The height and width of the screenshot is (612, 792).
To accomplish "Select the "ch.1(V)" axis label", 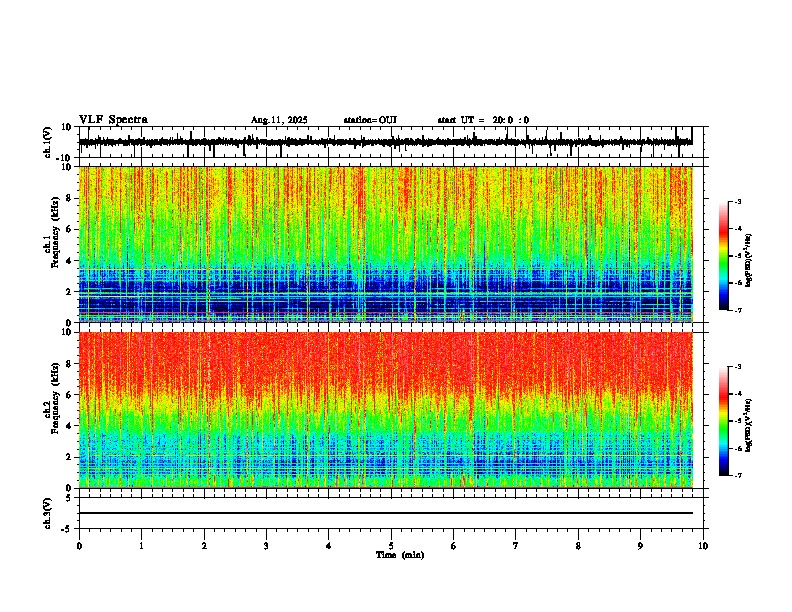I will tap(48, 142).
